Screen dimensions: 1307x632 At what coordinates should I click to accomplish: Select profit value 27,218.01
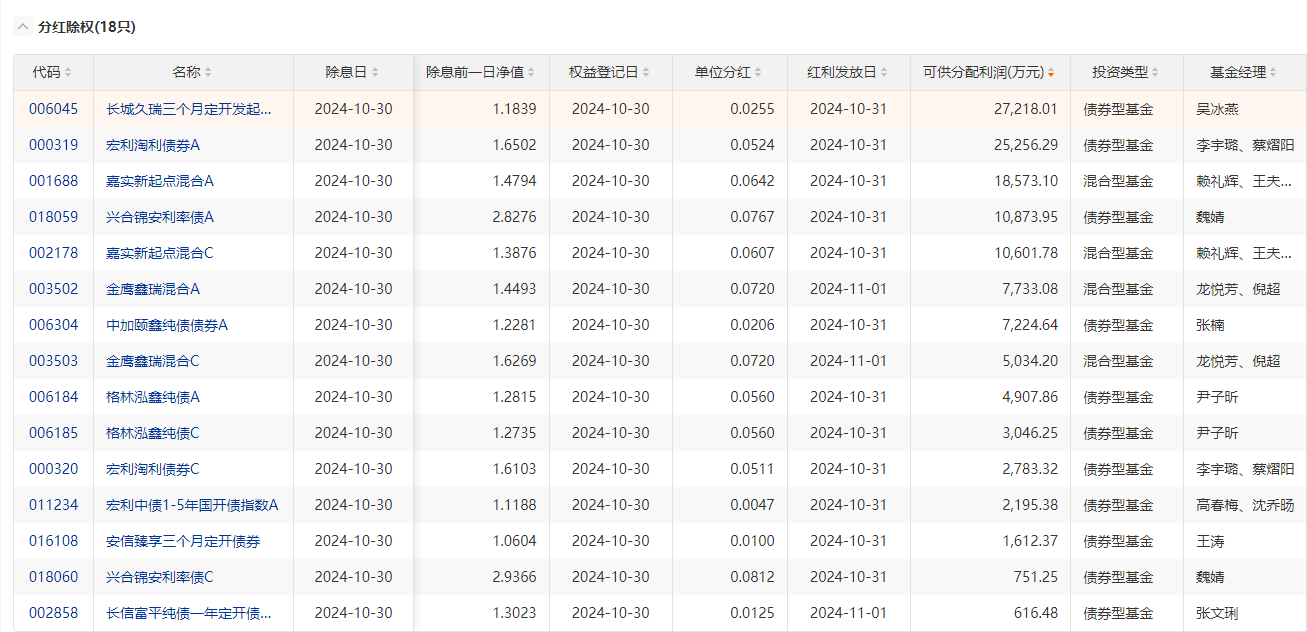(x=1026, y=109)
